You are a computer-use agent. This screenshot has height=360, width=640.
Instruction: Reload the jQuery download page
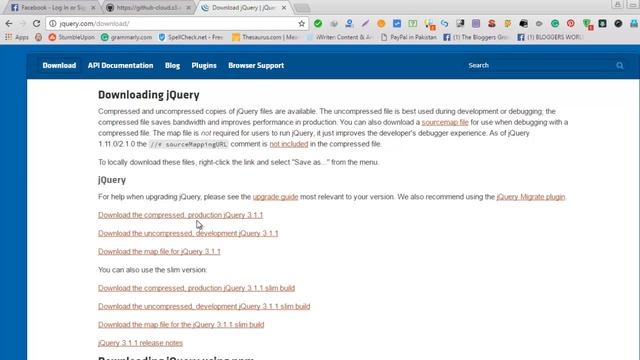tap(36, 24)
